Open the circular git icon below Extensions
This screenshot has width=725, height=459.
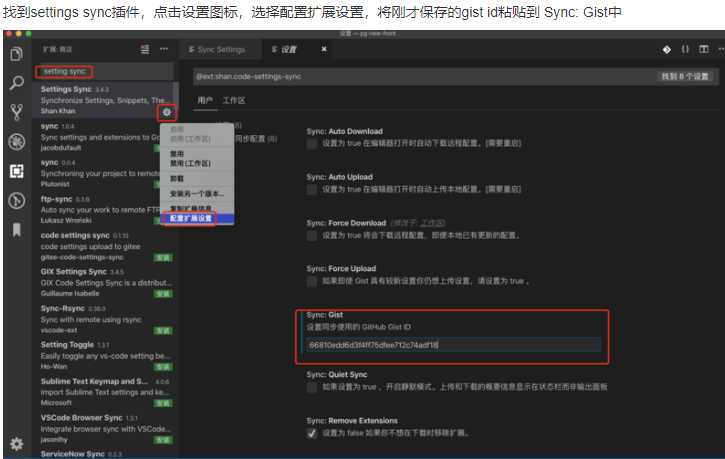(x=17, y=201)
